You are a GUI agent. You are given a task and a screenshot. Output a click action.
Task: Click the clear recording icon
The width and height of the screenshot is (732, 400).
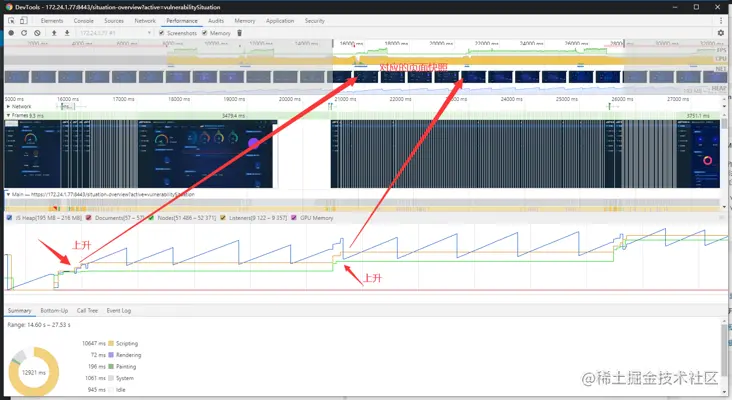pos(37,33)
